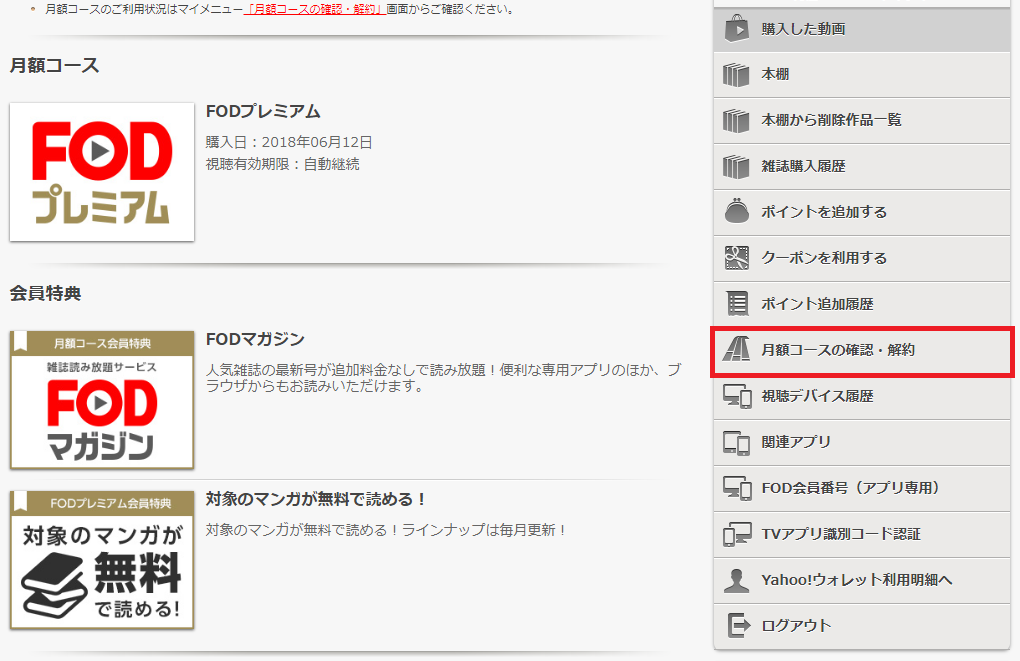Open クーポンを利用する menu item

[x=862, y=259]
